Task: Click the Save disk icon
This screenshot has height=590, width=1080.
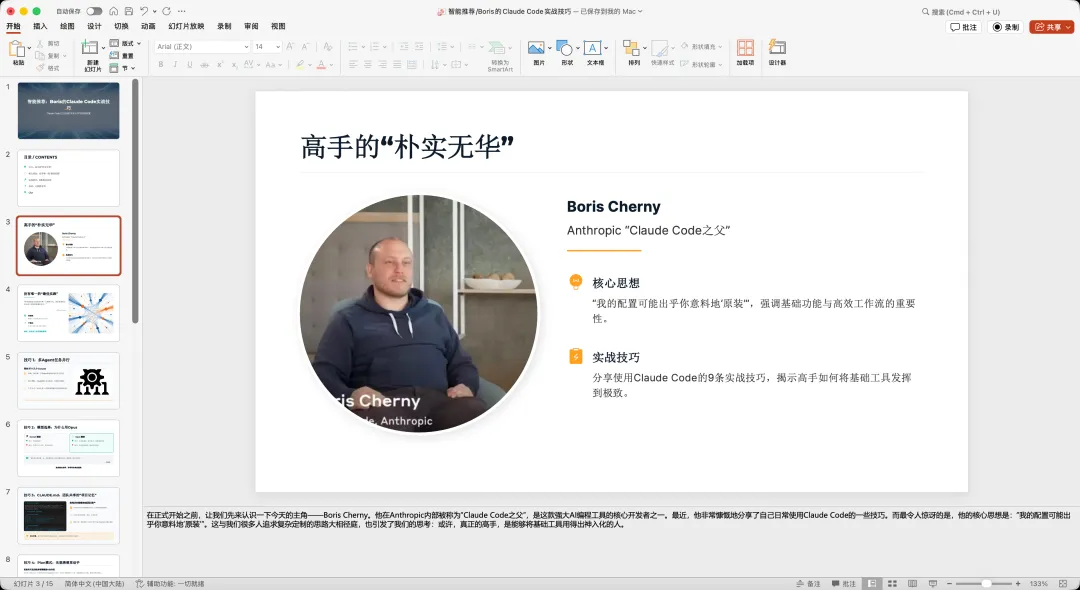Action: pyautogui.click(x=129, y=11)
